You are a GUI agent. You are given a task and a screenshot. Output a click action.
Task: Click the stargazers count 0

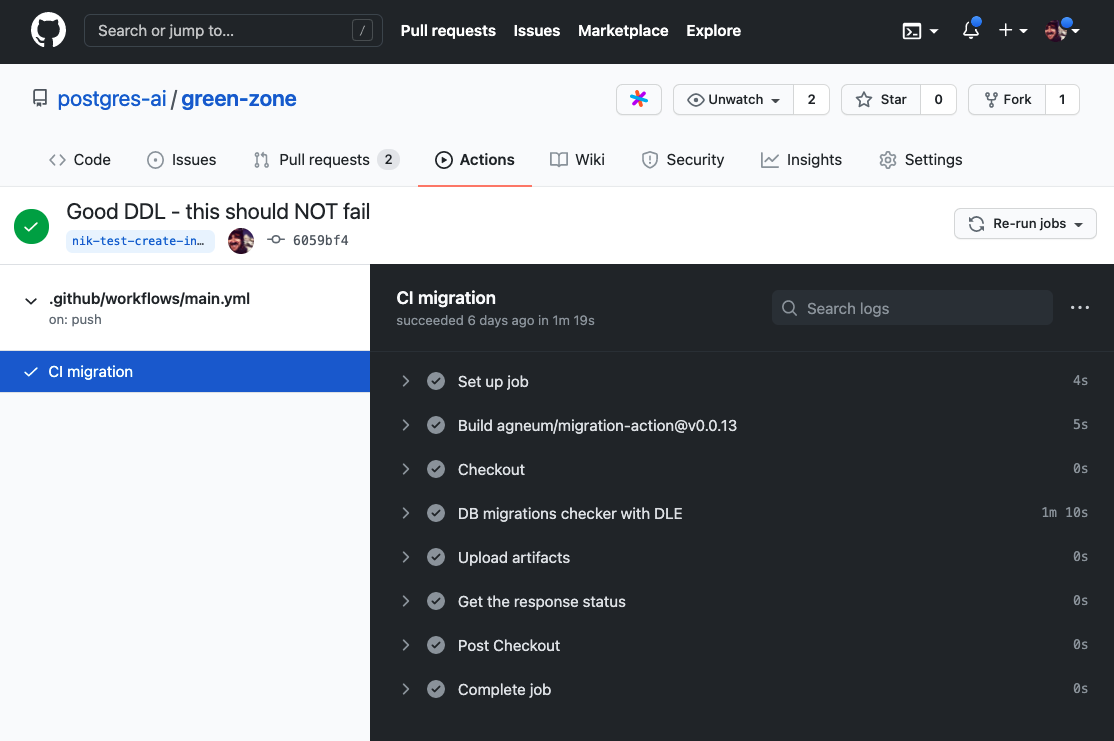tap(939, 99)
